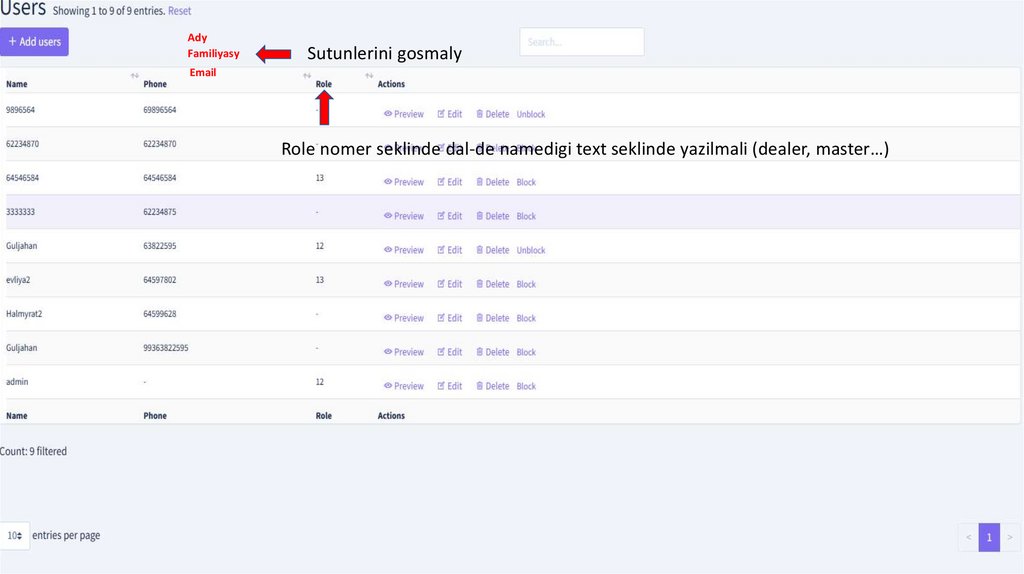Edit user evliya2 via pencil icon
Screen dimensions: 1024x574
point(442,284)
